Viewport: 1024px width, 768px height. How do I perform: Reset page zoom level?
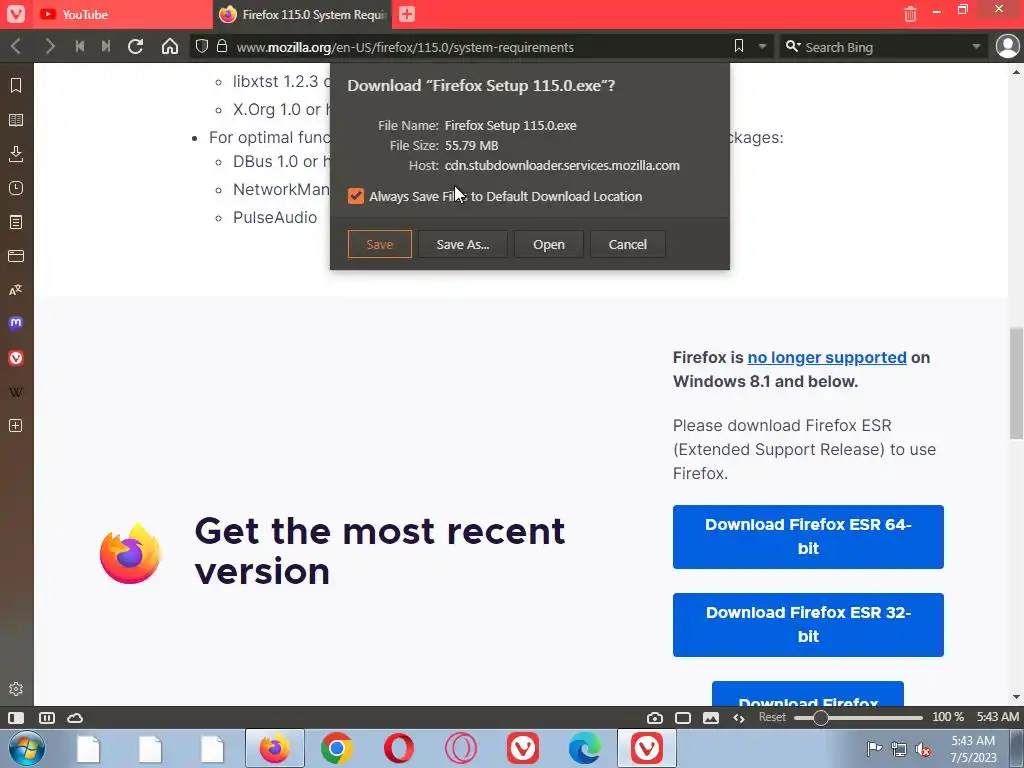coord(772,717)
